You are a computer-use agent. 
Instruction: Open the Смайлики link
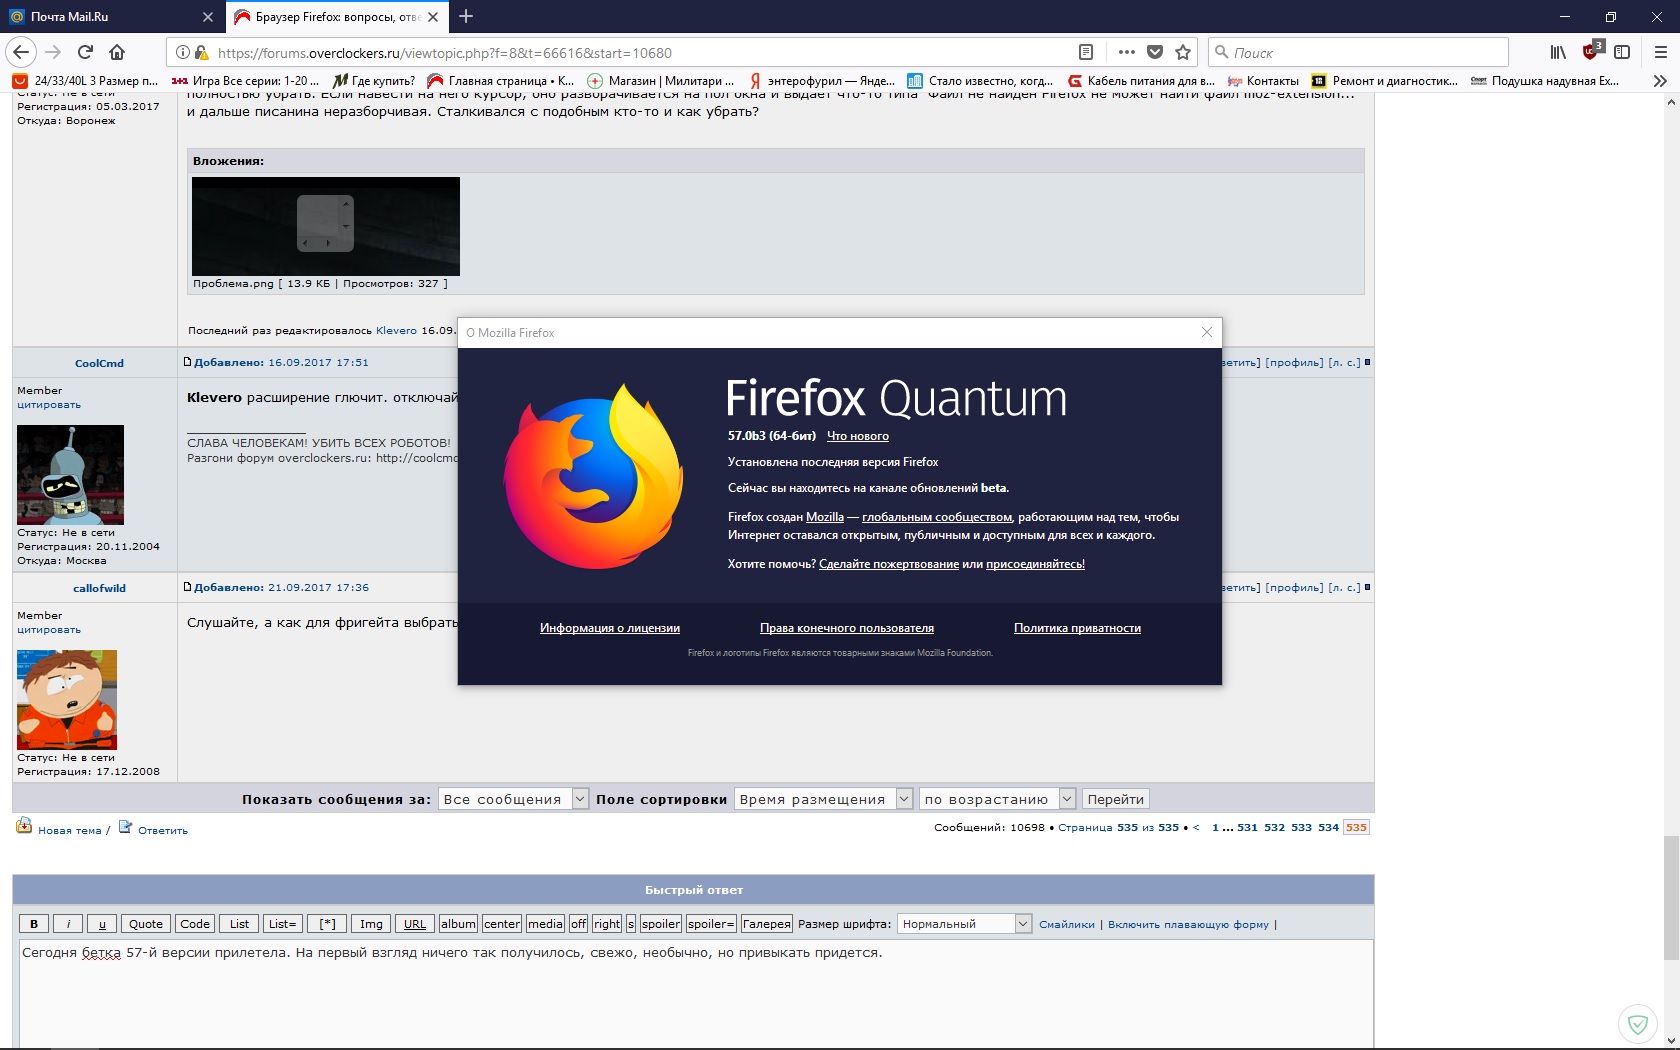(1067, 924)
